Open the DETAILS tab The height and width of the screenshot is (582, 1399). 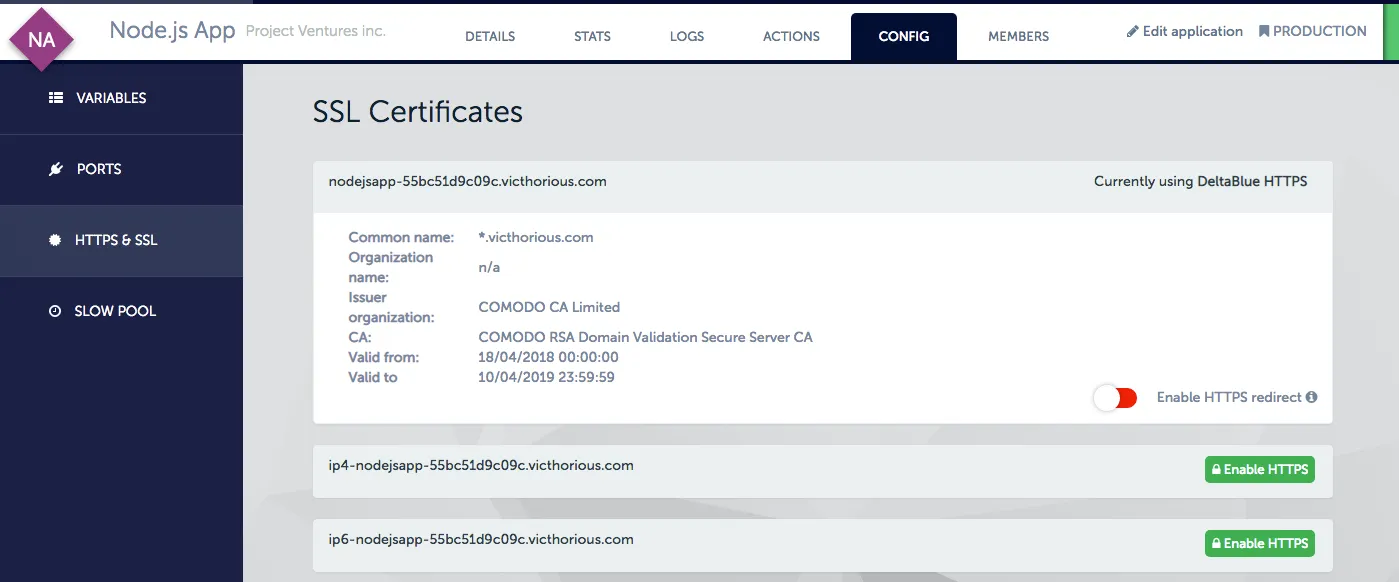[x=490, y=36]
